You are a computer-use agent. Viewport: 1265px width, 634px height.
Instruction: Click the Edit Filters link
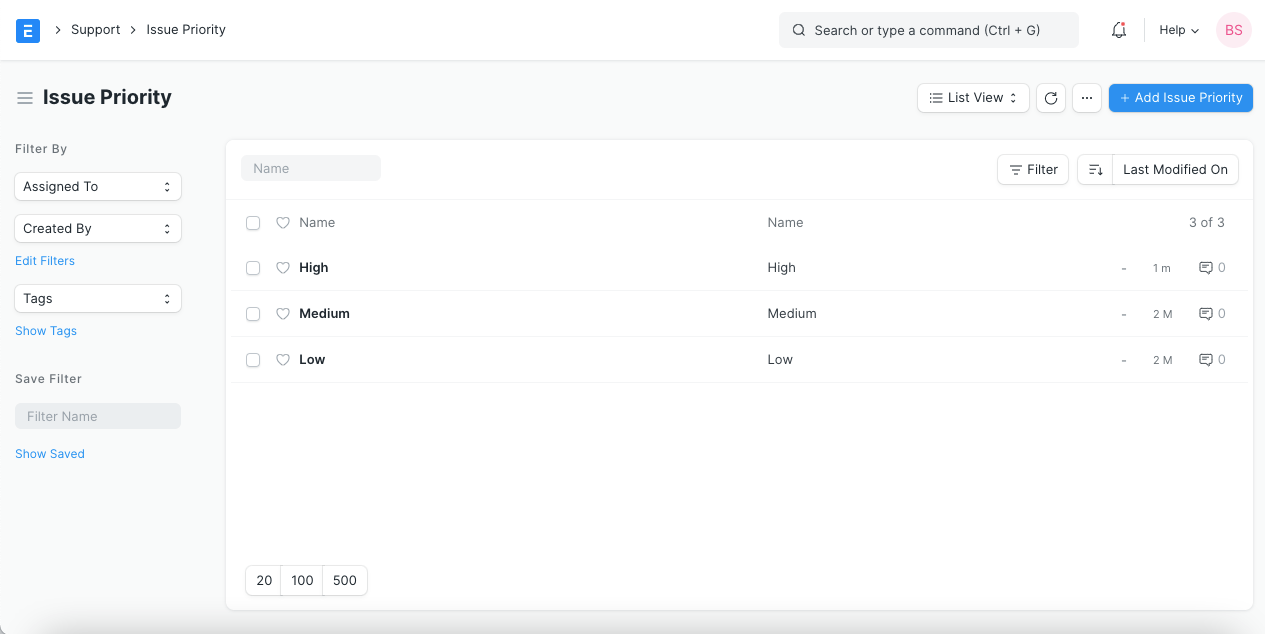pos(45,261)
